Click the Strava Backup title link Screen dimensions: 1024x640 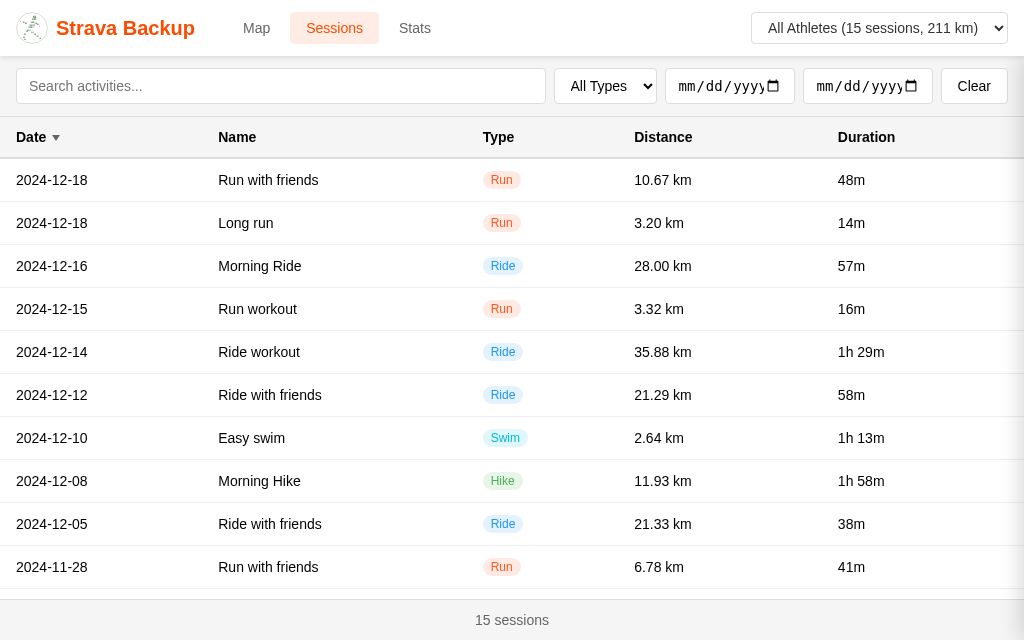click(125, 28)
